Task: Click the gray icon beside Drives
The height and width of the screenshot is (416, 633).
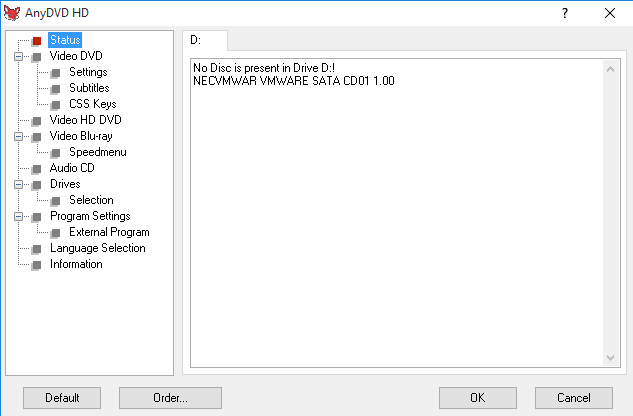Action: 37,185
